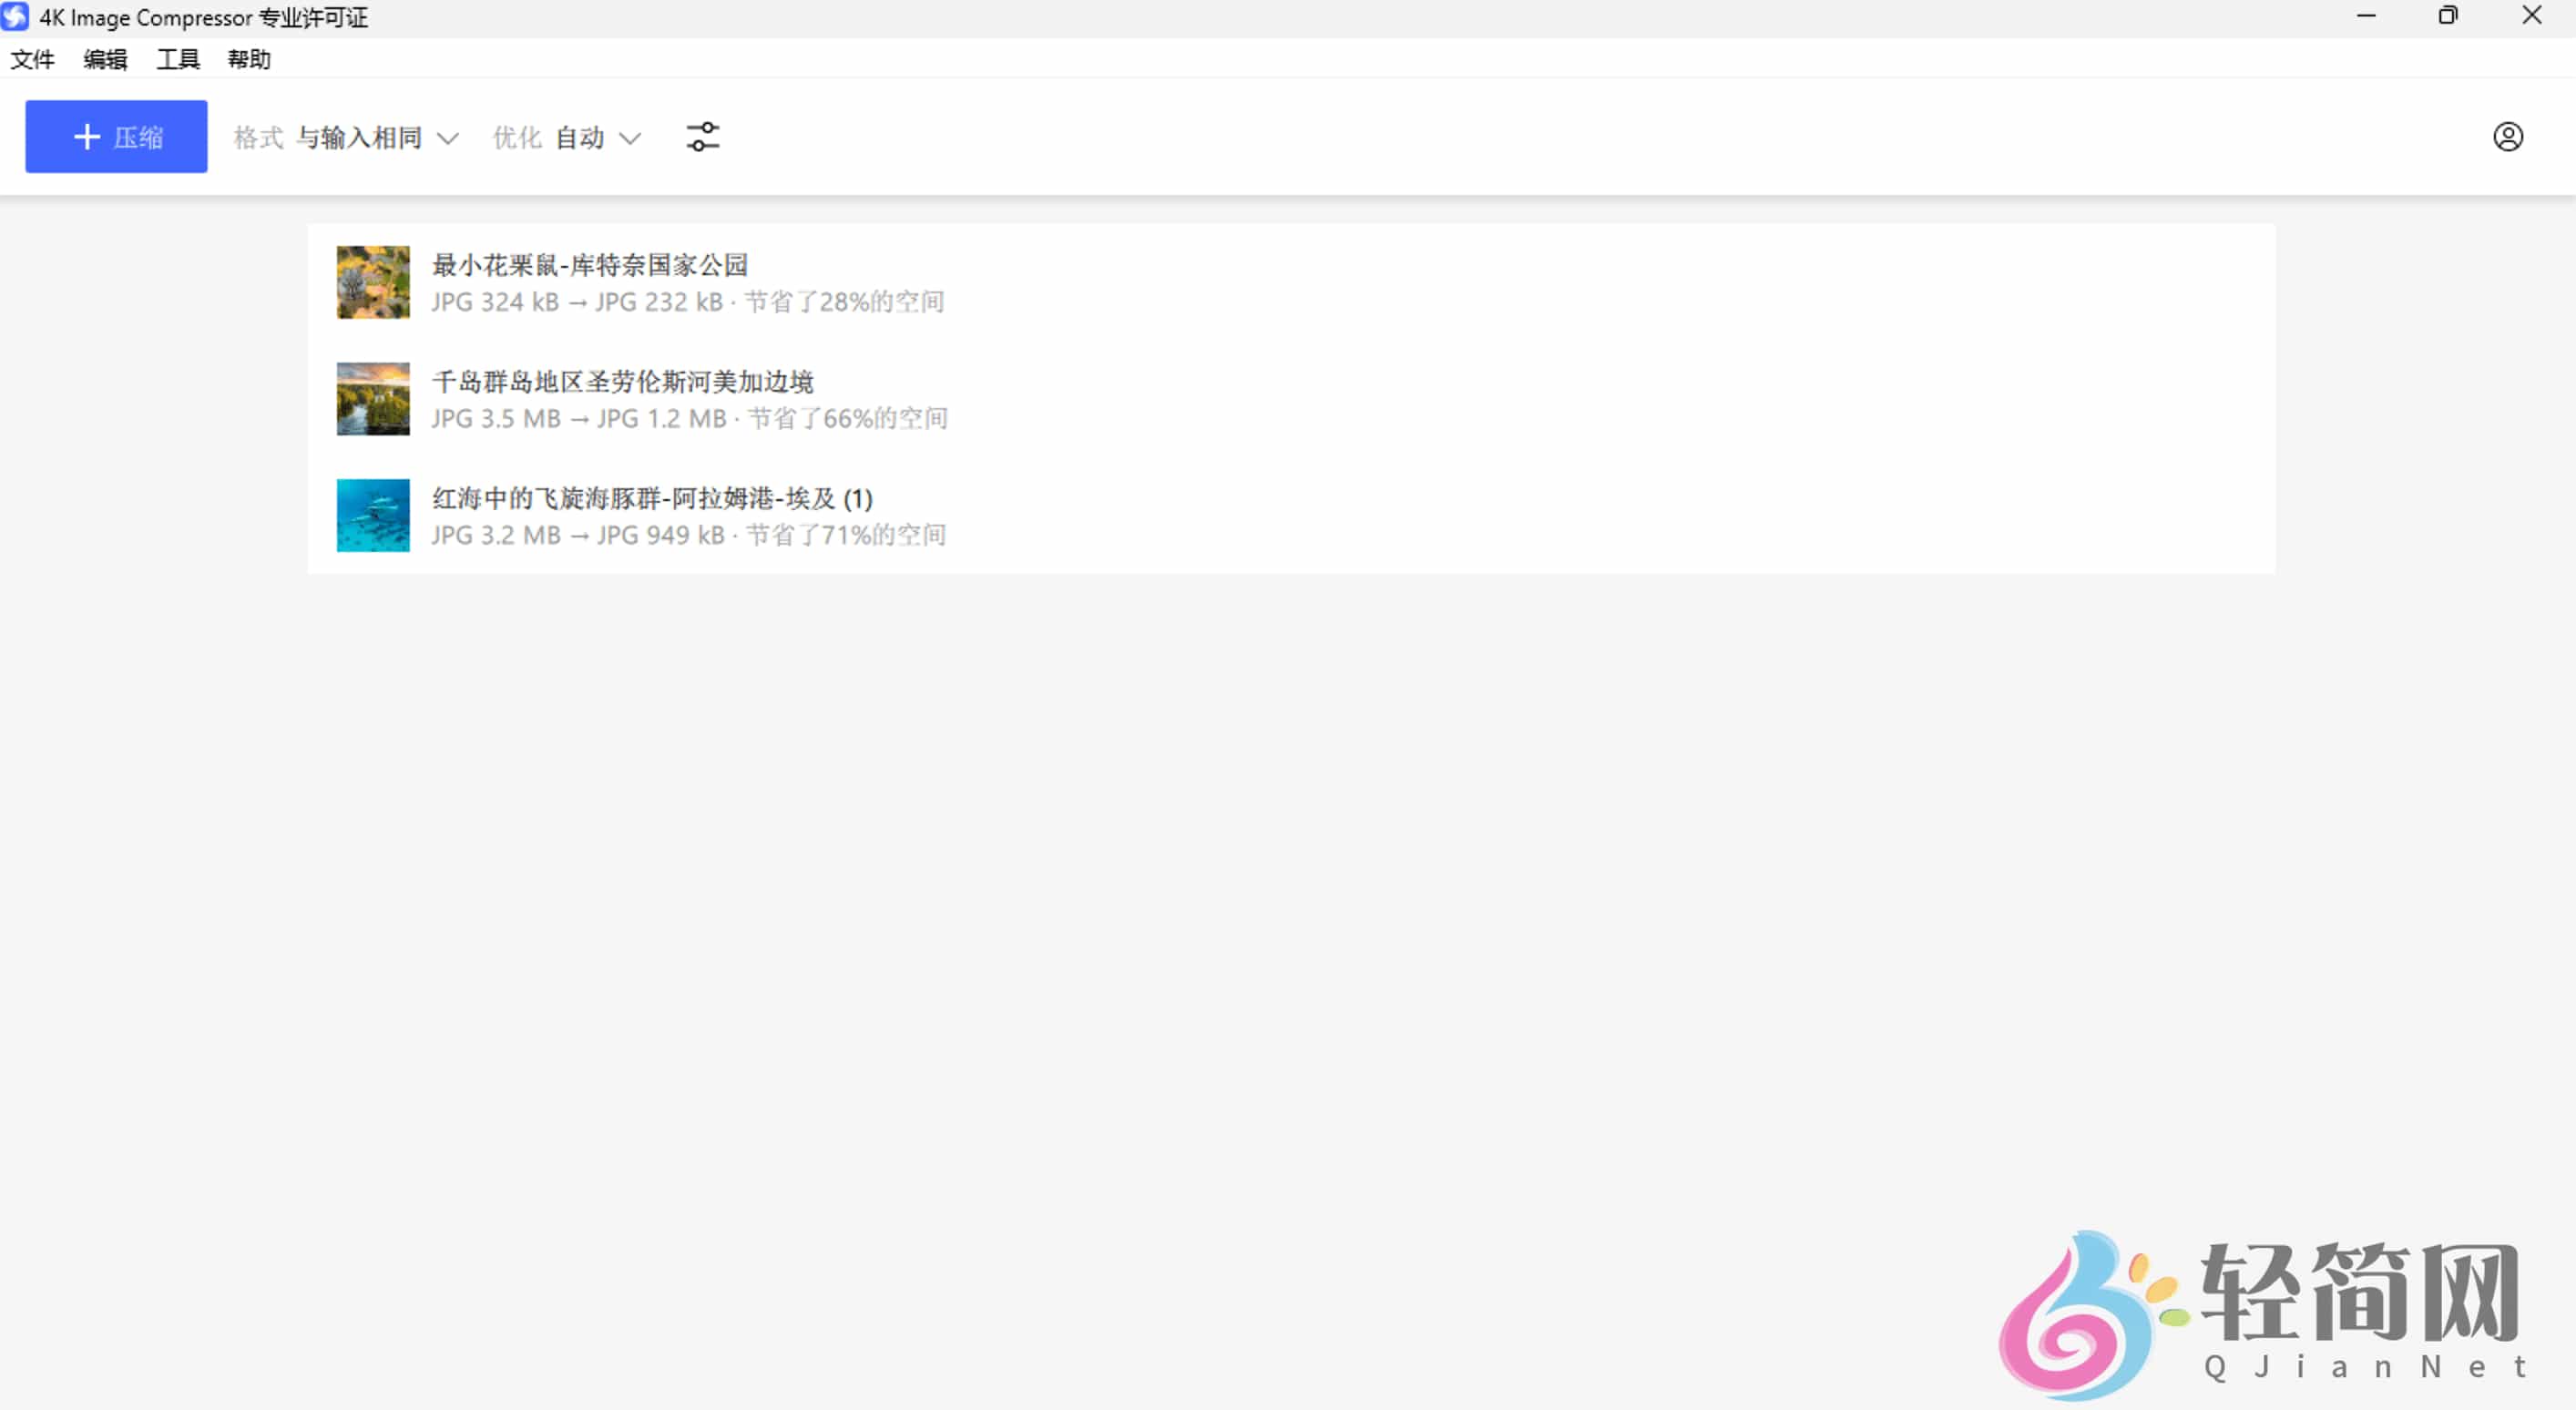Click the thumbnail of 红海海豚群 image
The image size is (2576, 1410).
(372, 515)
